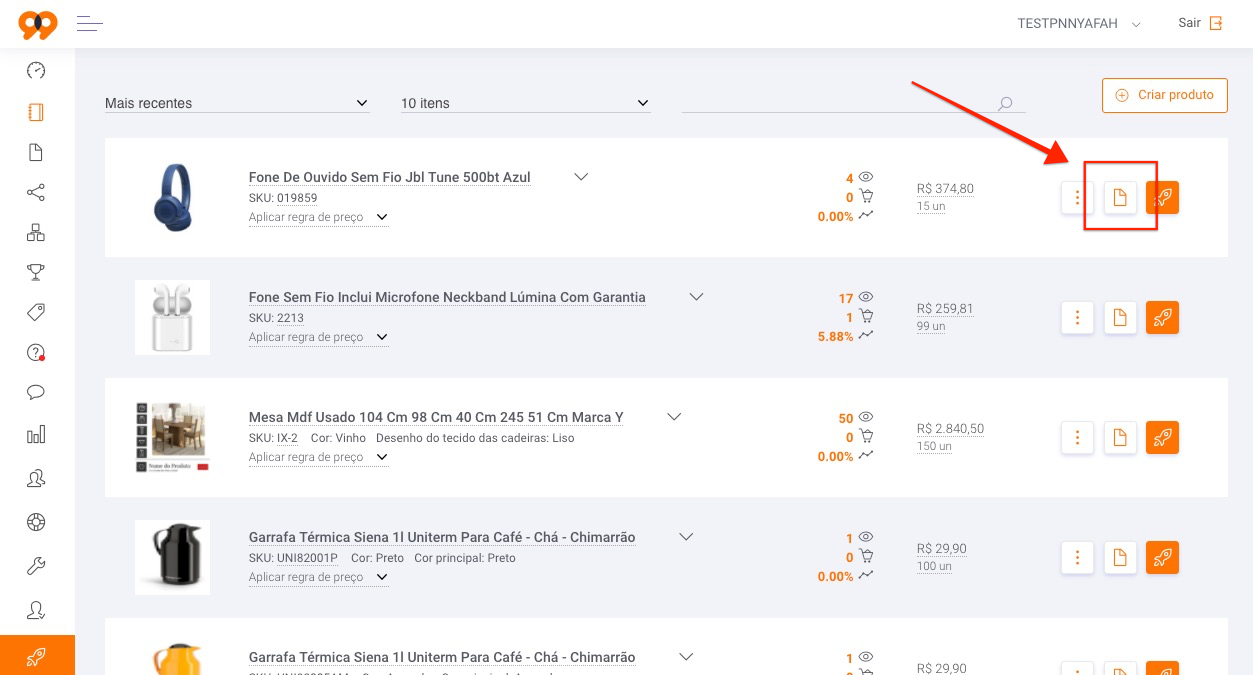Open Aplicar regra de preço for Neckband Lúmina
This screenshot has width=1253, height=675.
(x=319, y=337)
